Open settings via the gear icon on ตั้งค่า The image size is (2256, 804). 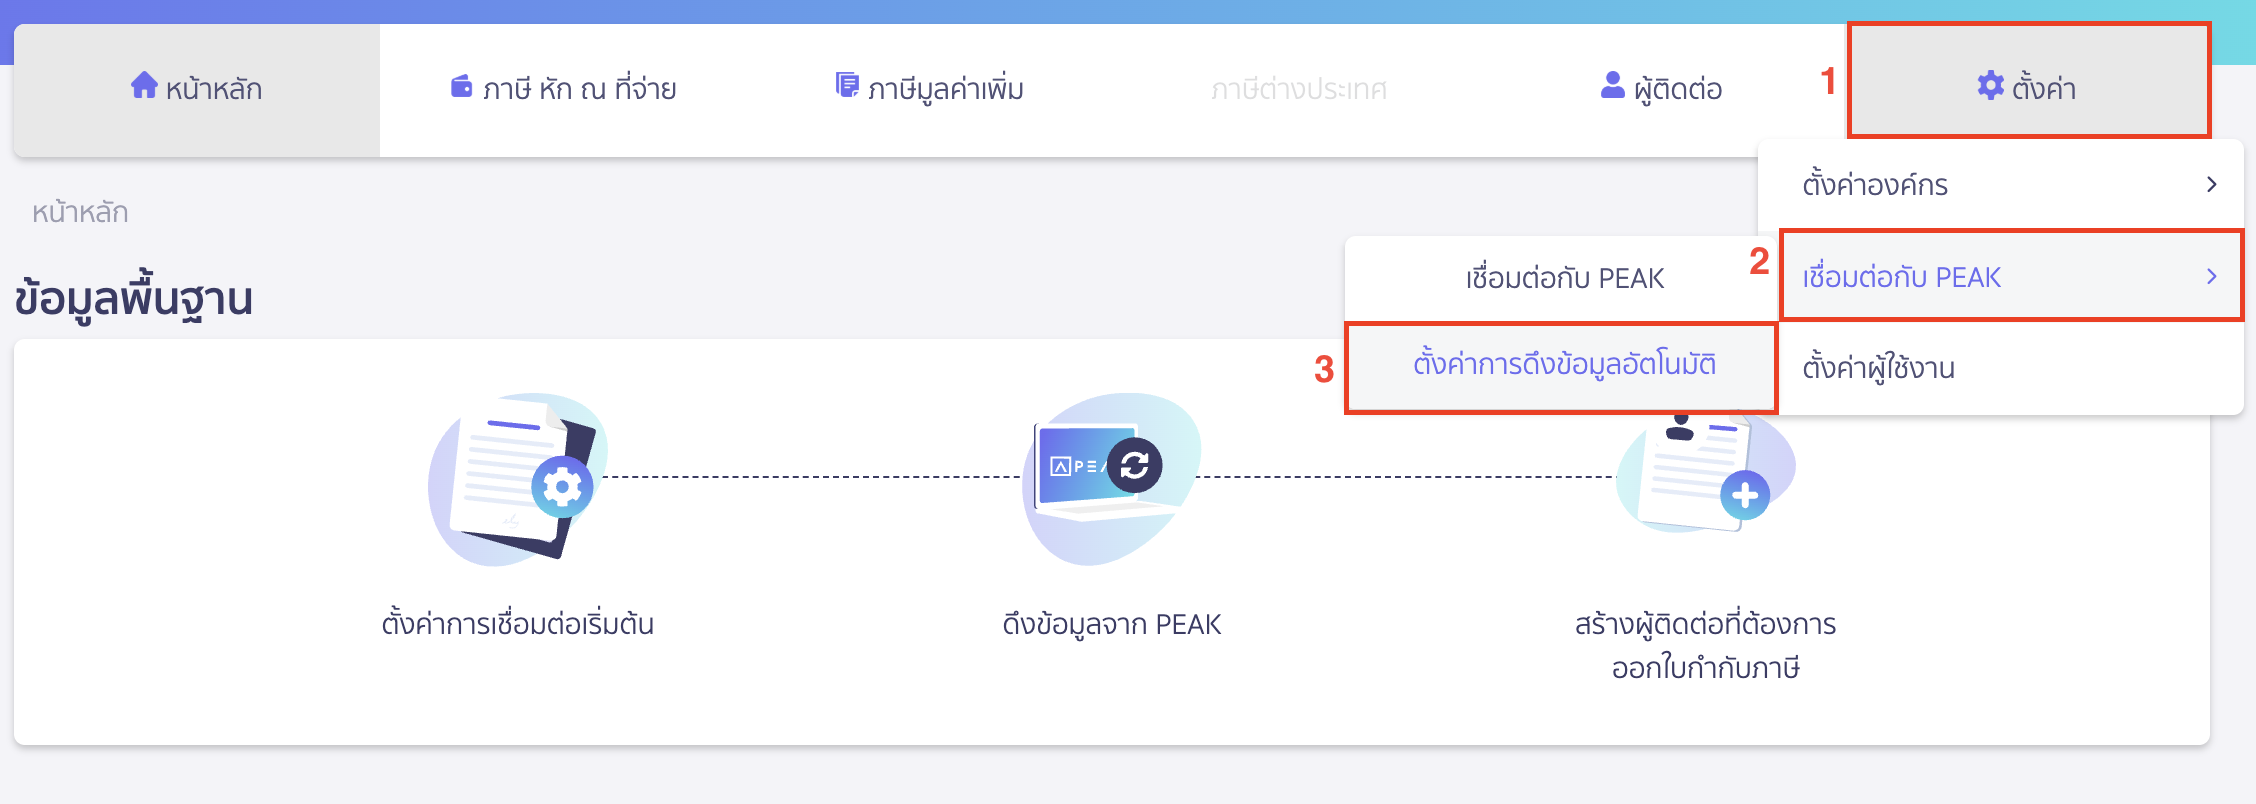coord(1991,88)
